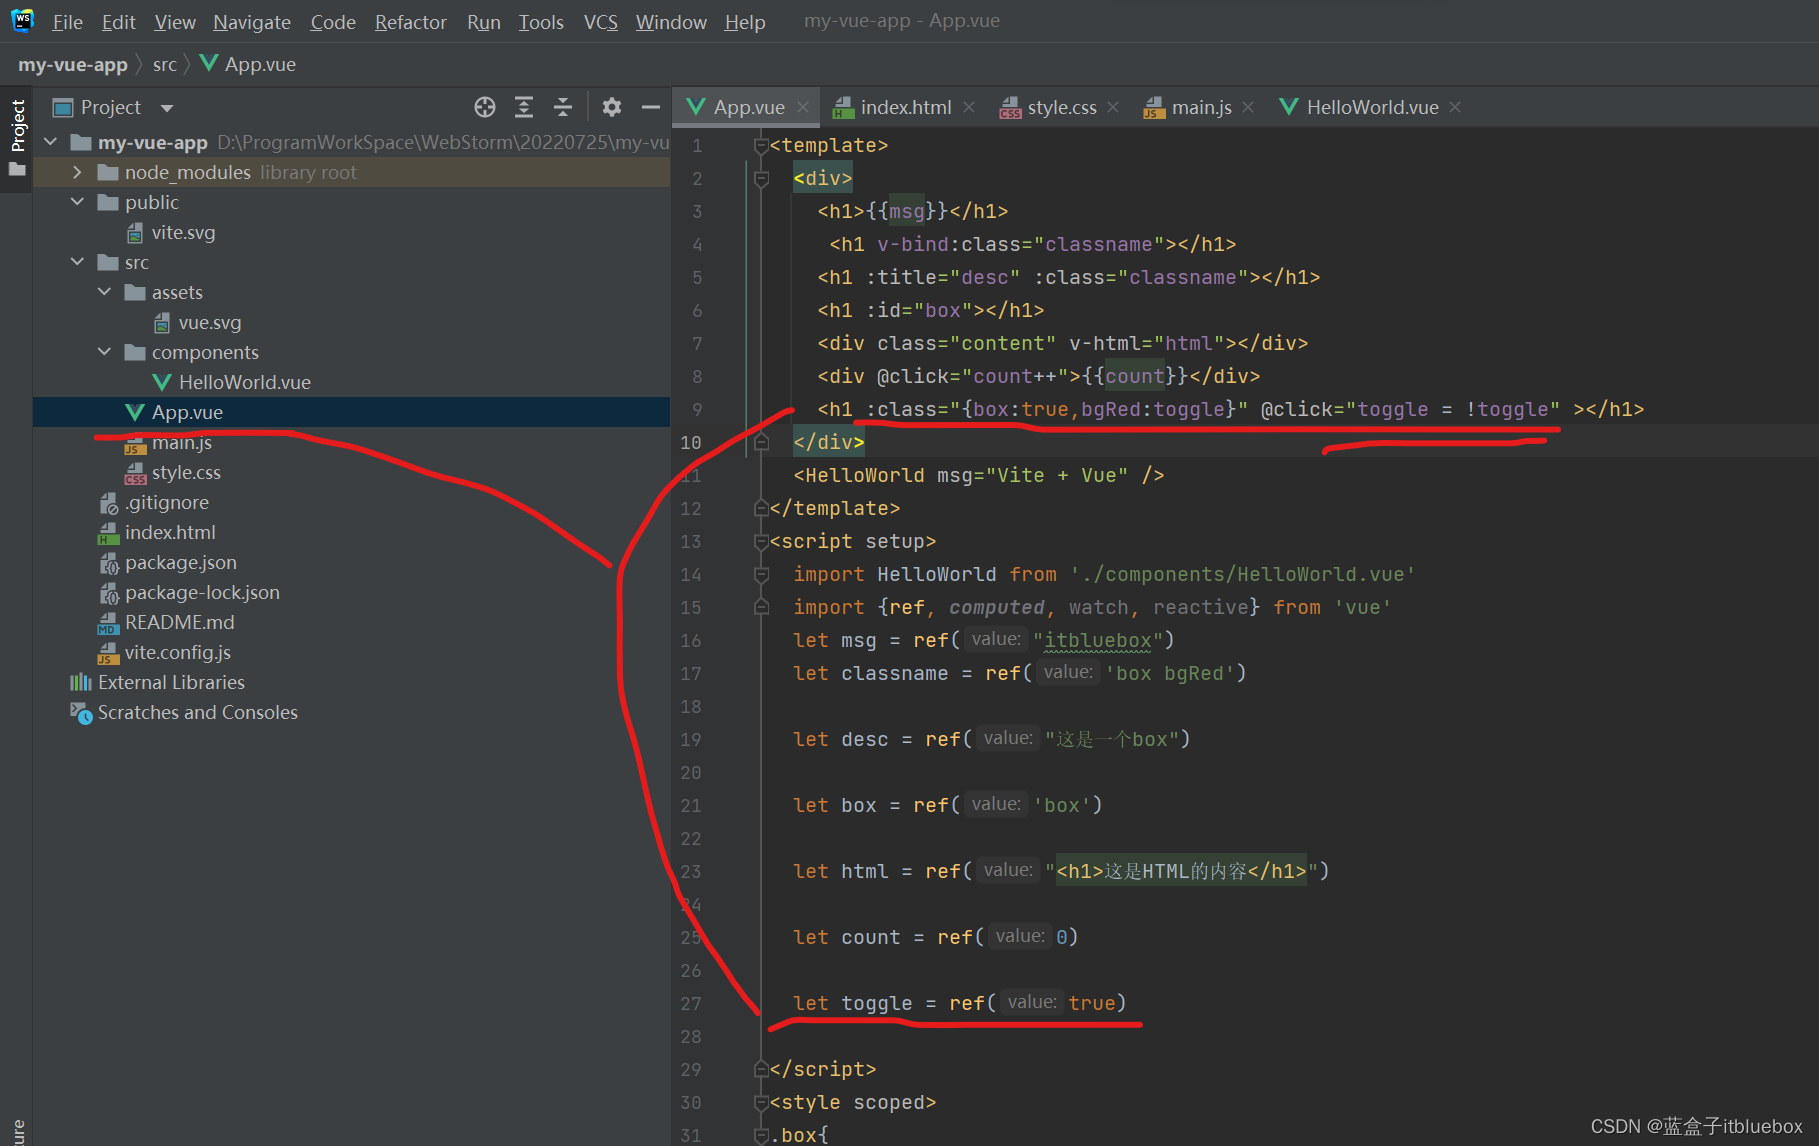
Task: Hide the Project tool window
Action: 651,107
